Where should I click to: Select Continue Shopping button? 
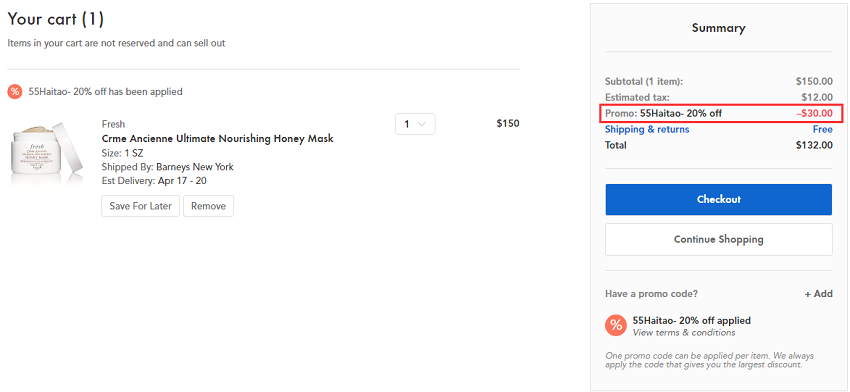pos(719,239)
